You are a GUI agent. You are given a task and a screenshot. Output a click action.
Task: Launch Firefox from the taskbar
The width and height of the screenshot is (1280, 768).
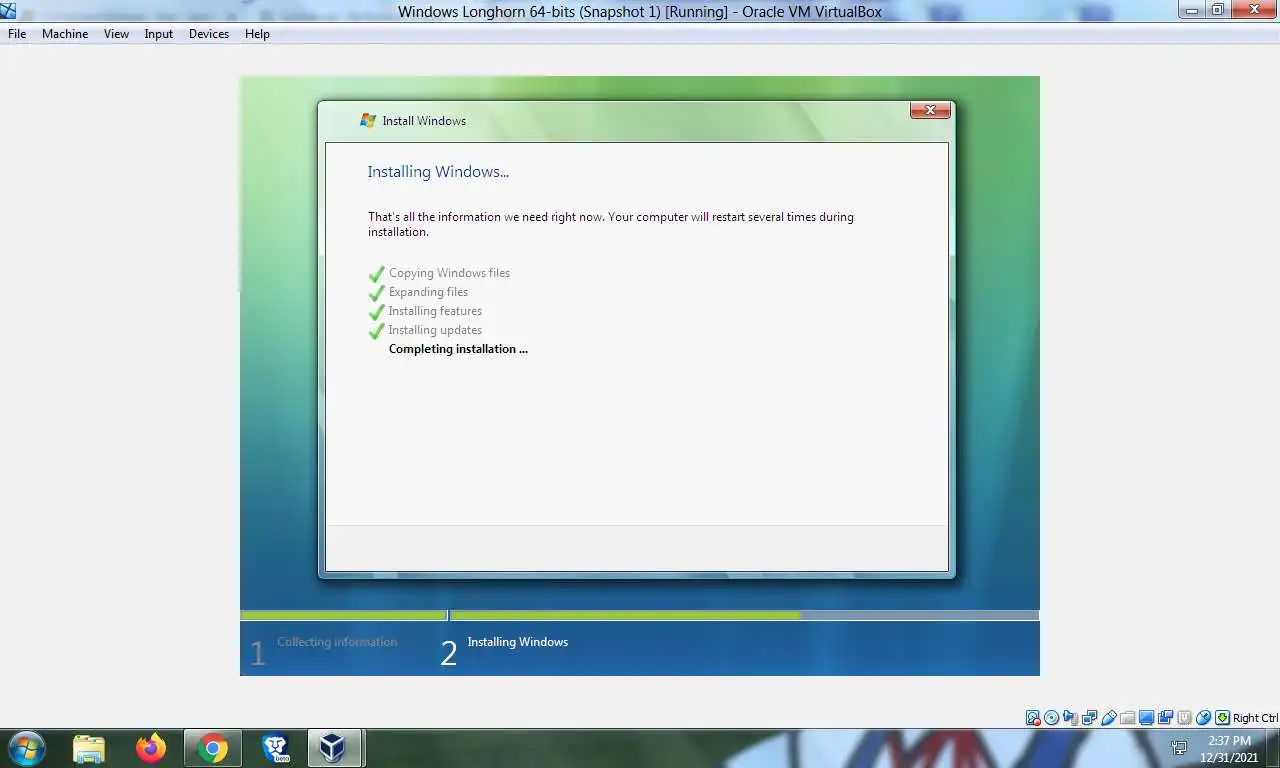151,748
